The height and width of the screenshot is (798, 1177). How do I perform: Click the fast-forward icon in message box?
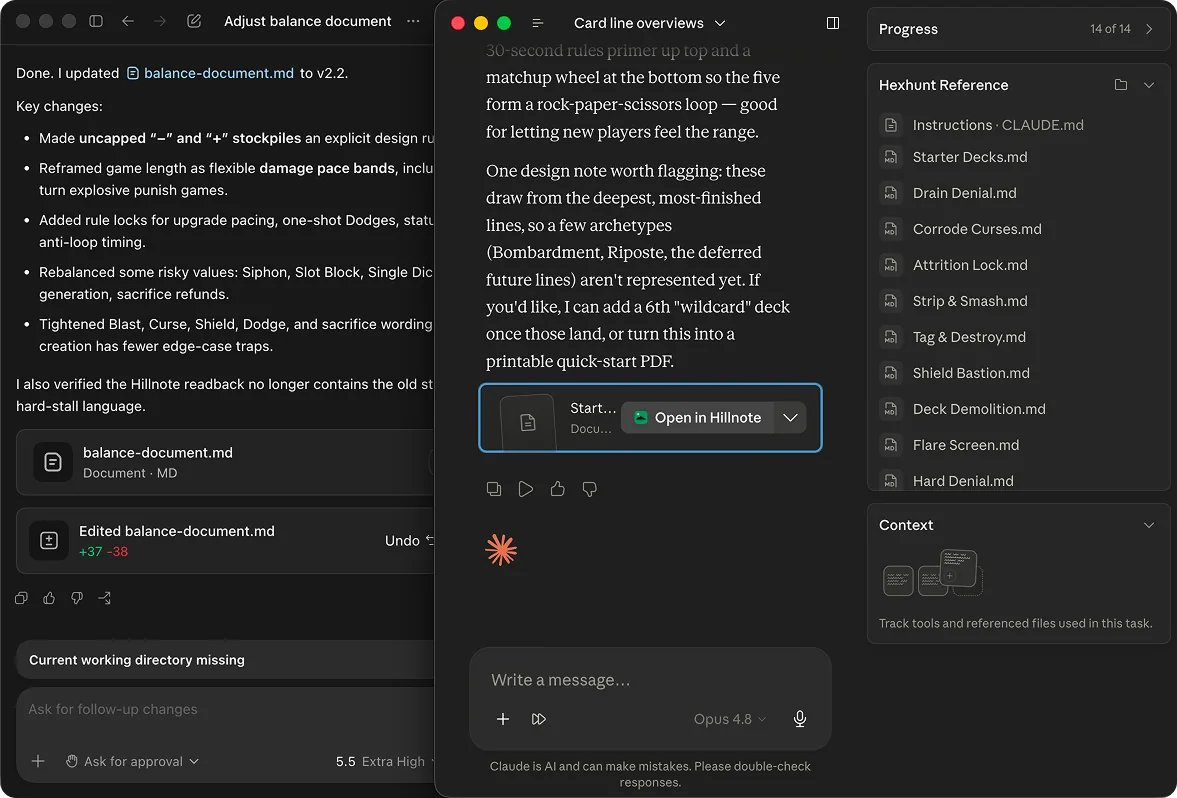coord(538,719)
